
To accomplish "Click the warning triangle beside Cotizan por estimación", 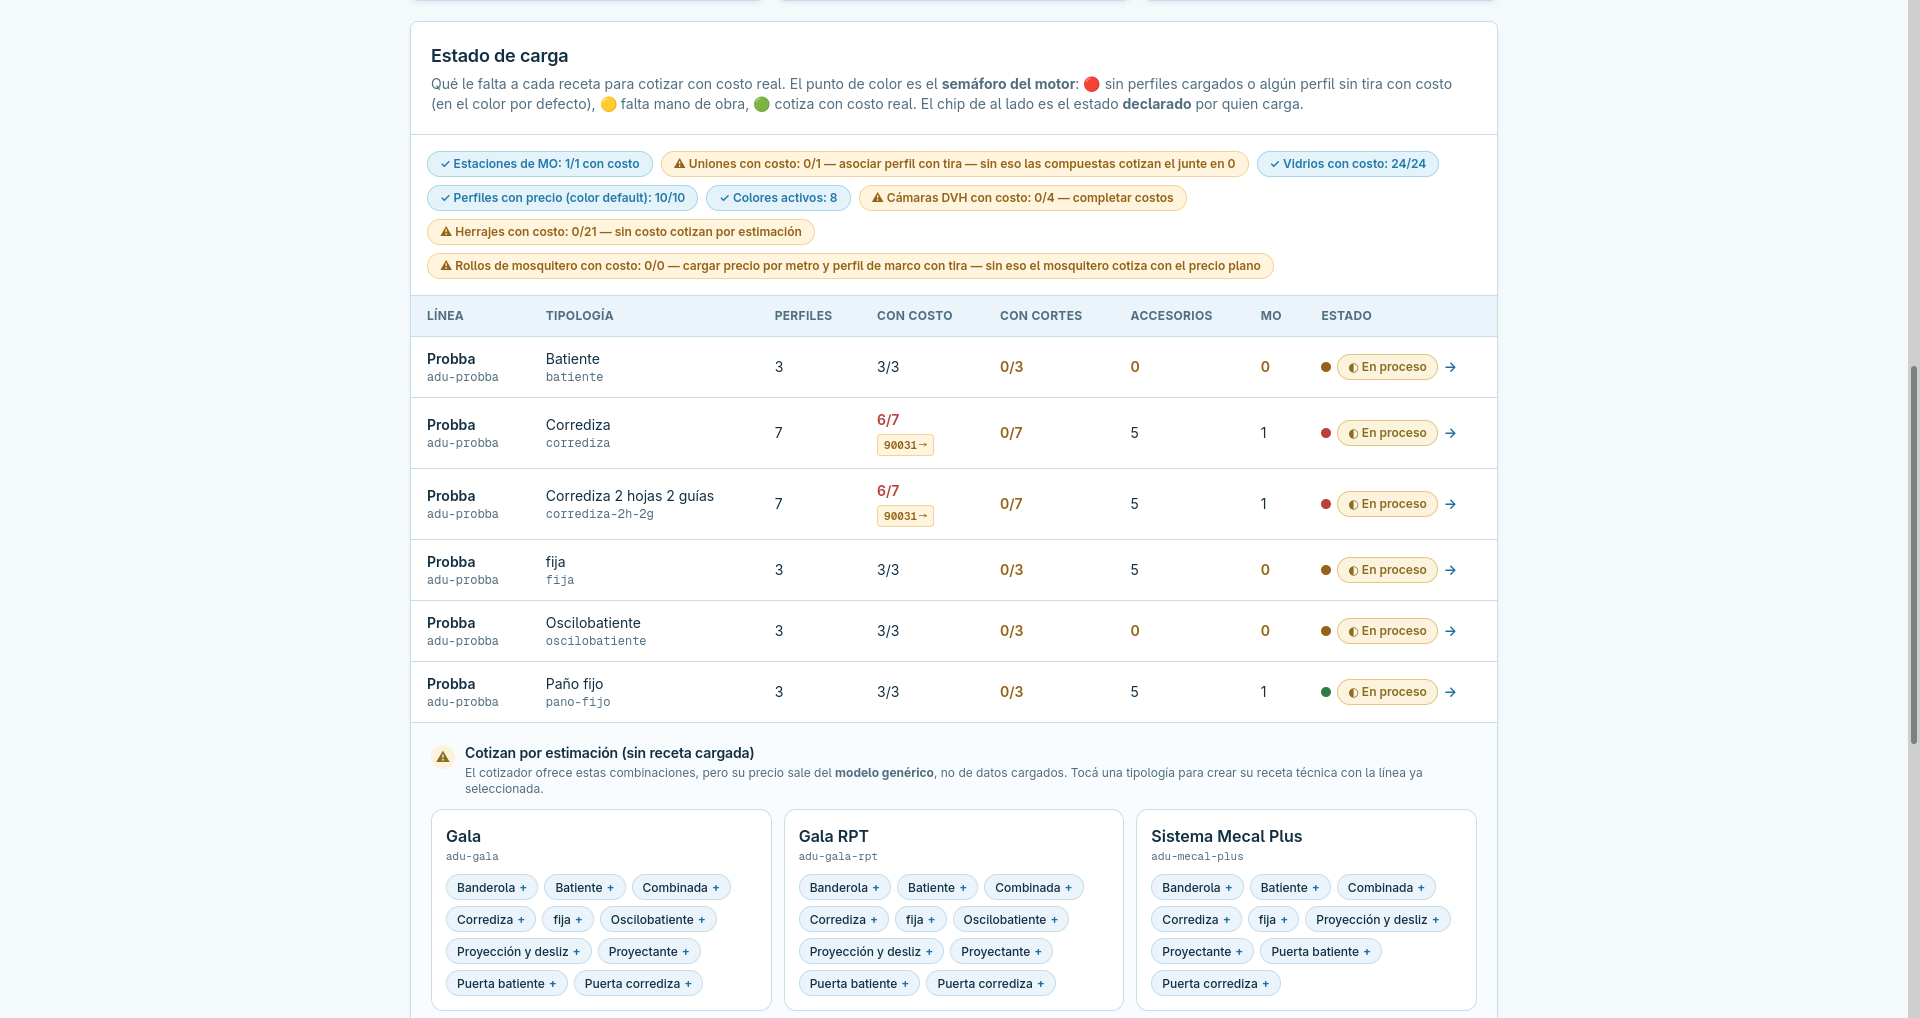I will 443,757.
